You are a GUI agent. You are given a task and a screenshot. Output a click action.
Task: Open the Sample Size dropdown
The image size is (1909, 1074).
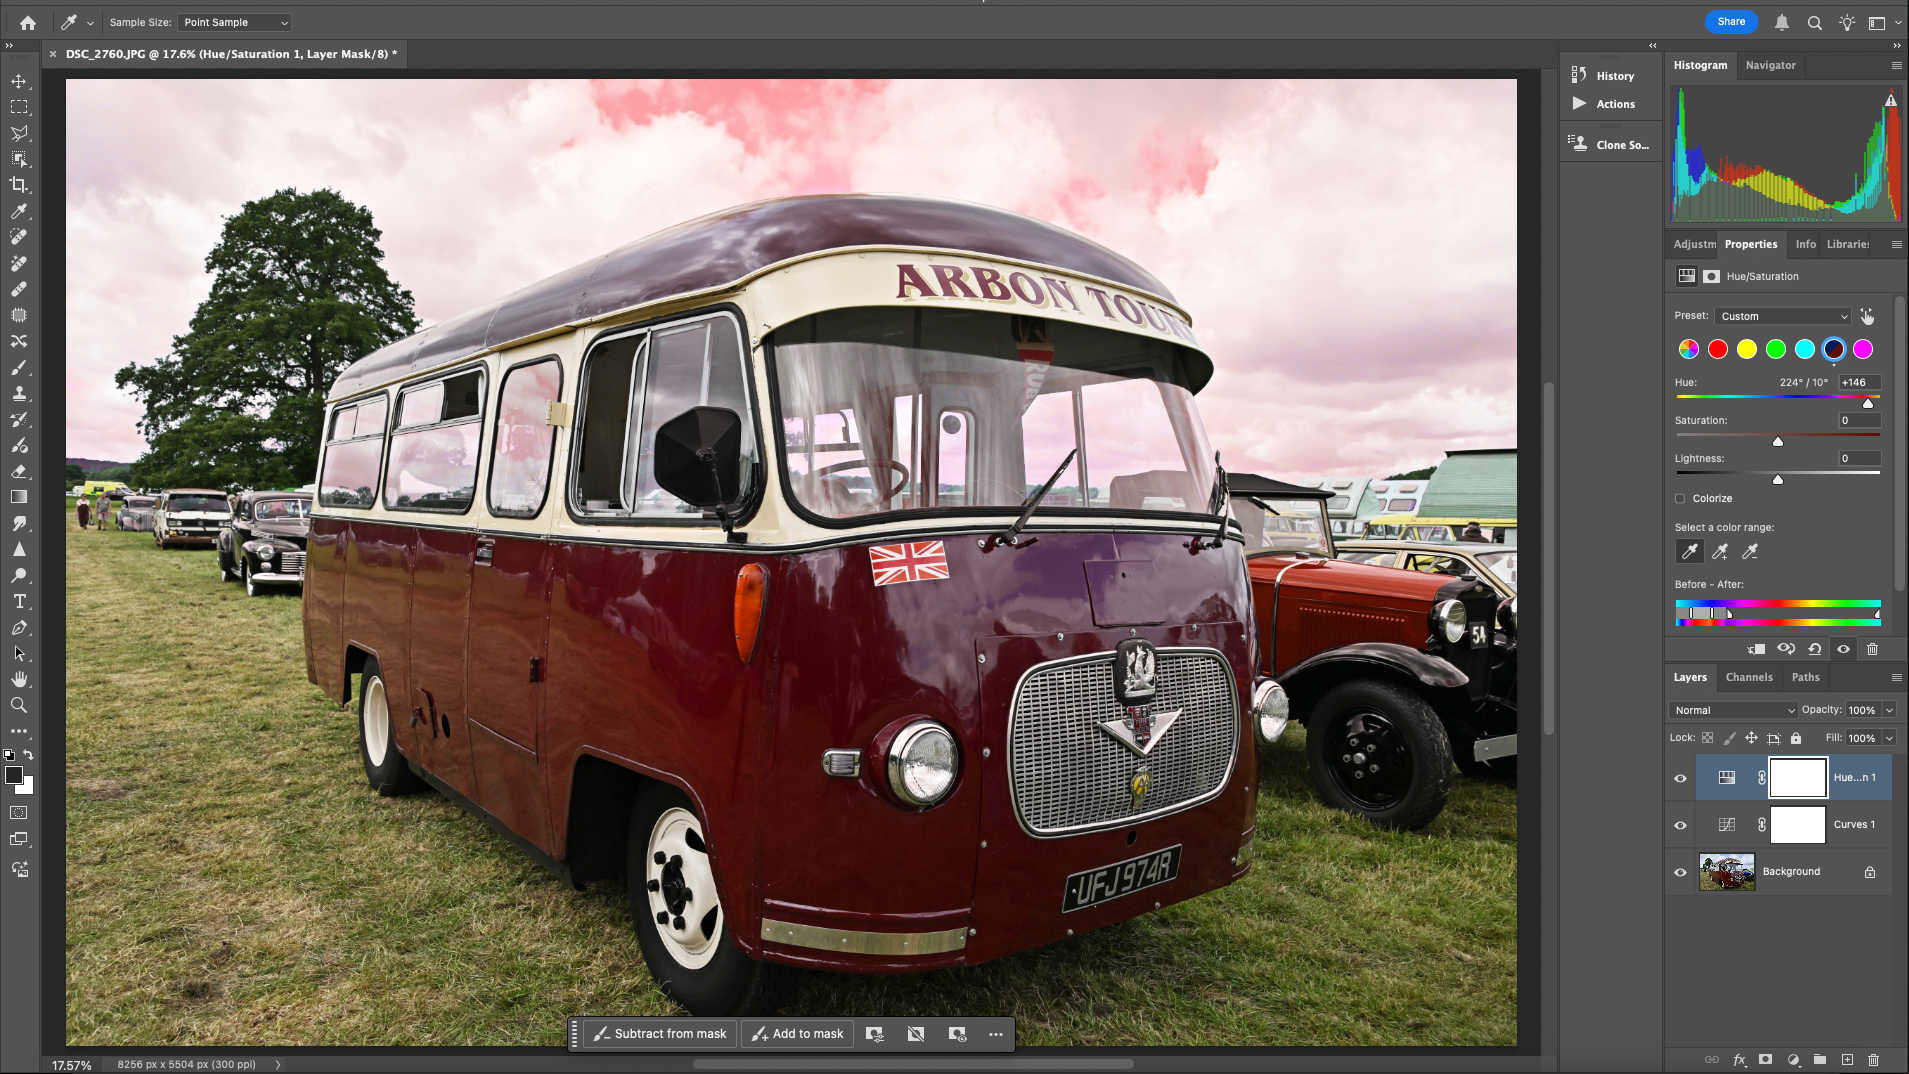click(234, 21)
